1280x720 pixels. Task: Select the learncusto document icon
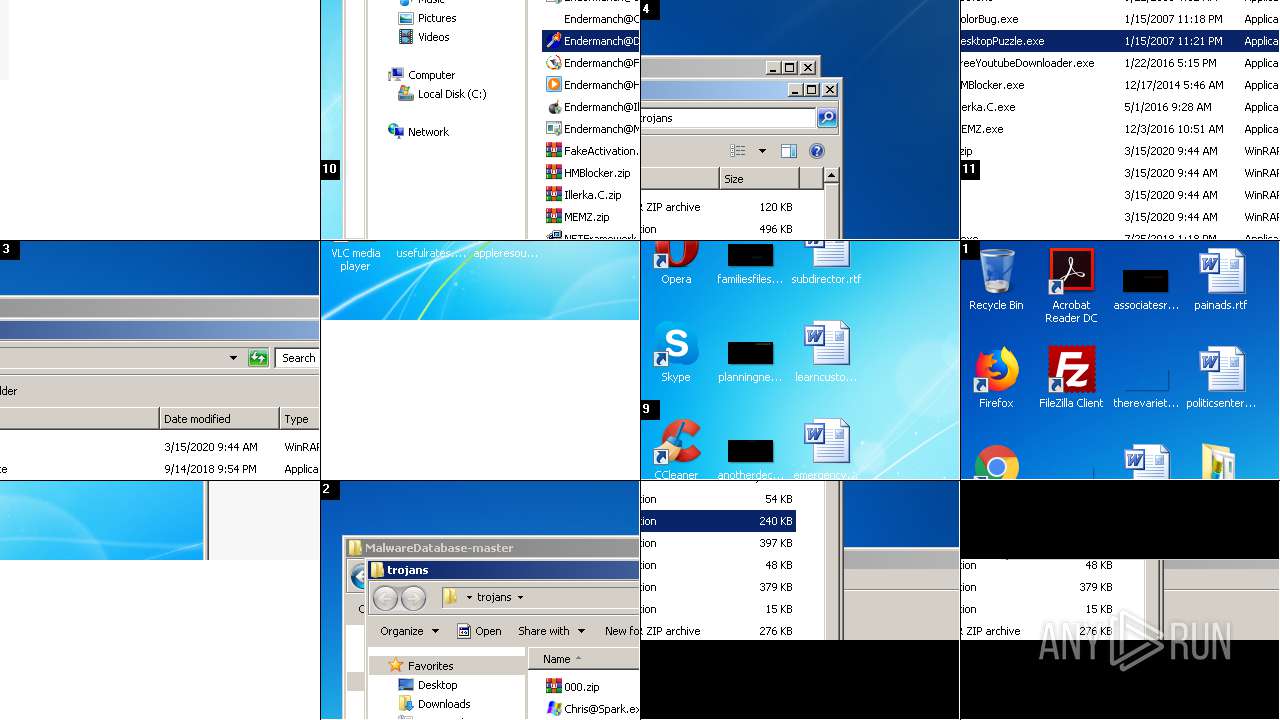point(826,352)
